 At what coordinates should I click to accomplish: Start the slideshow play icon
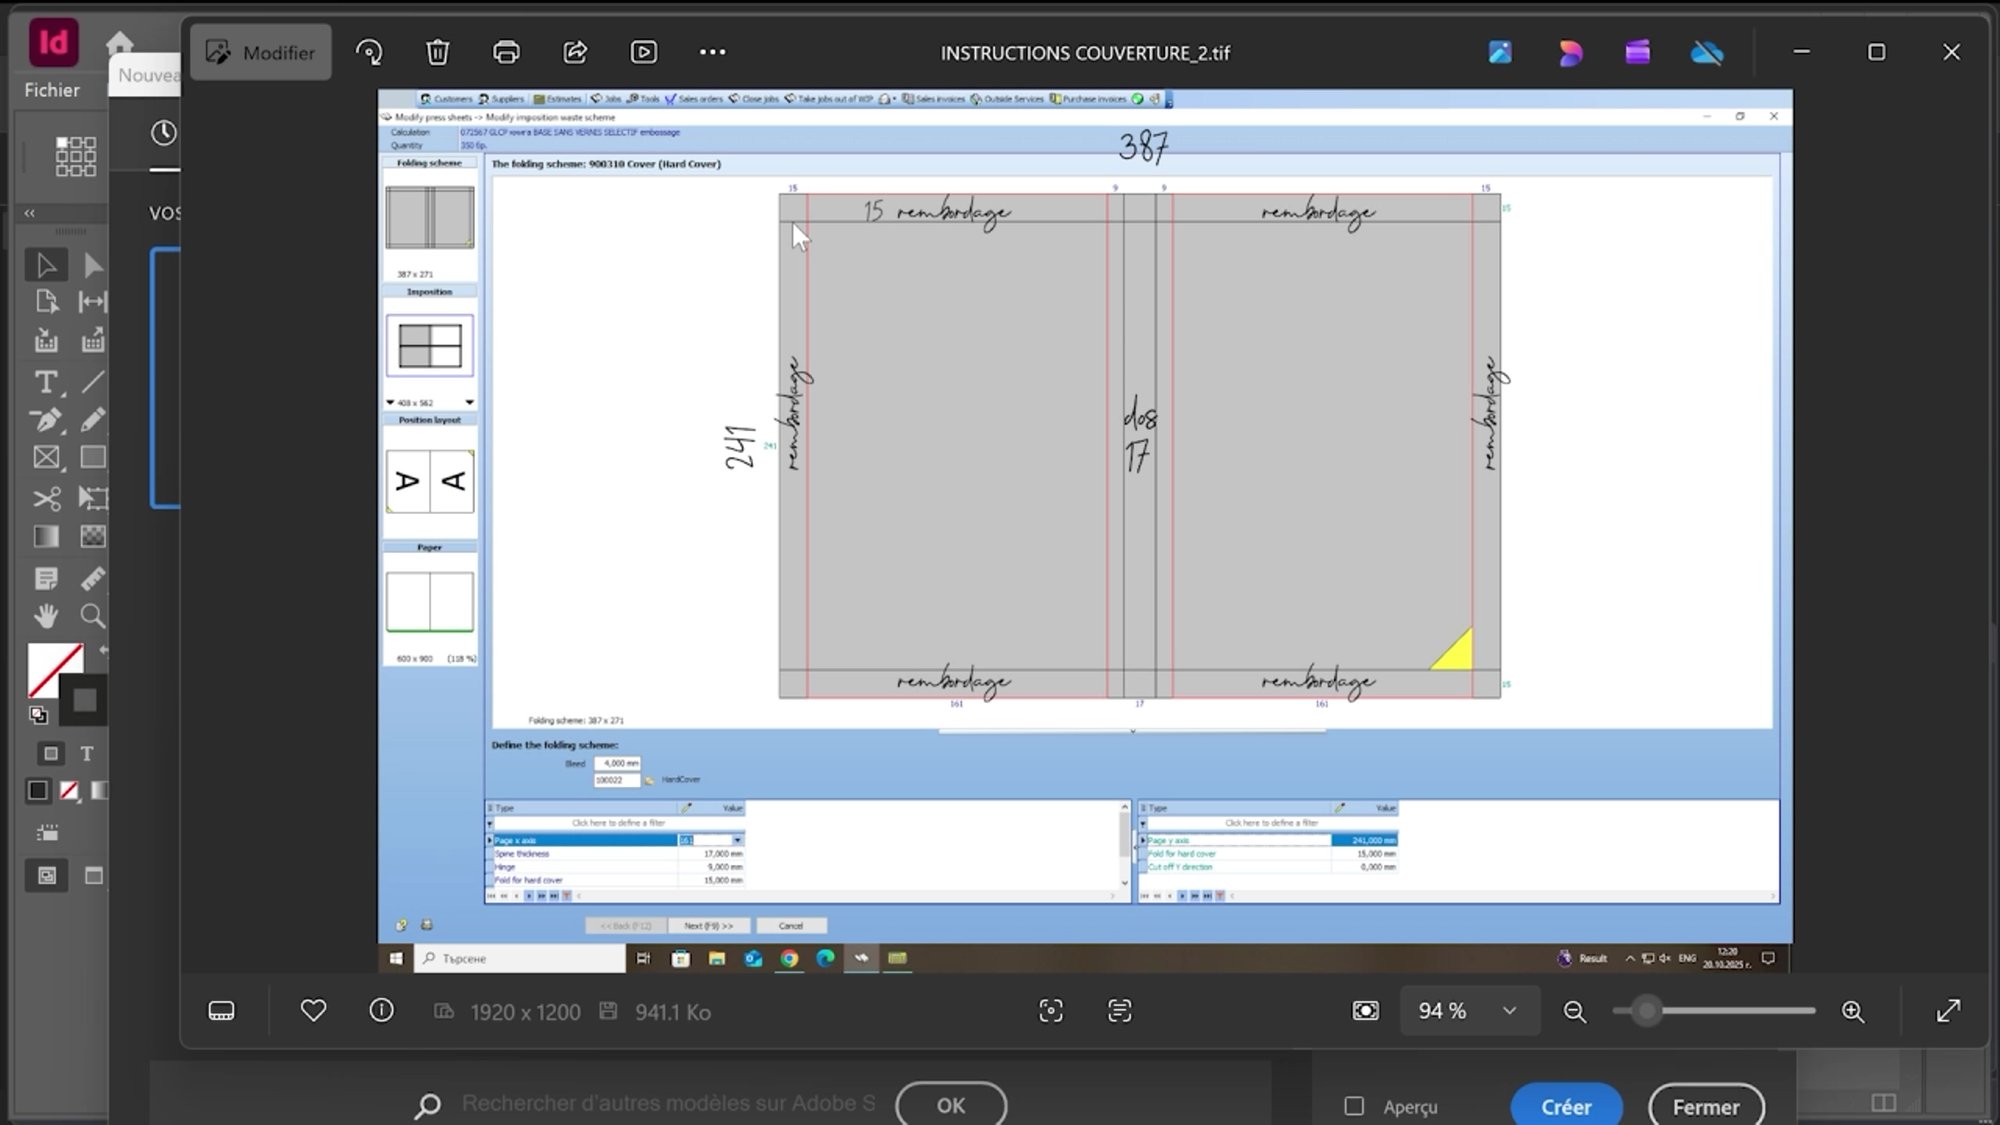tap(643, 52)
